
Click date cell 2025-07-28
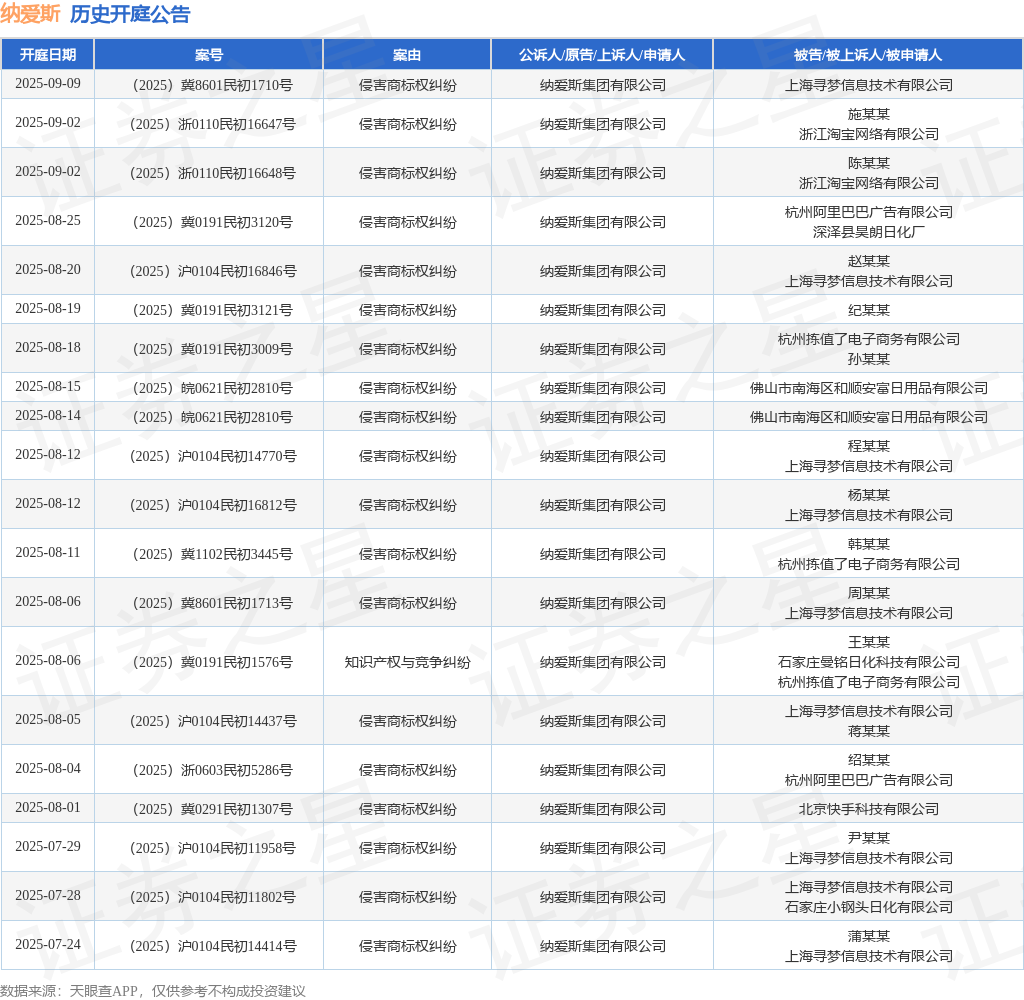click(48, 895)
